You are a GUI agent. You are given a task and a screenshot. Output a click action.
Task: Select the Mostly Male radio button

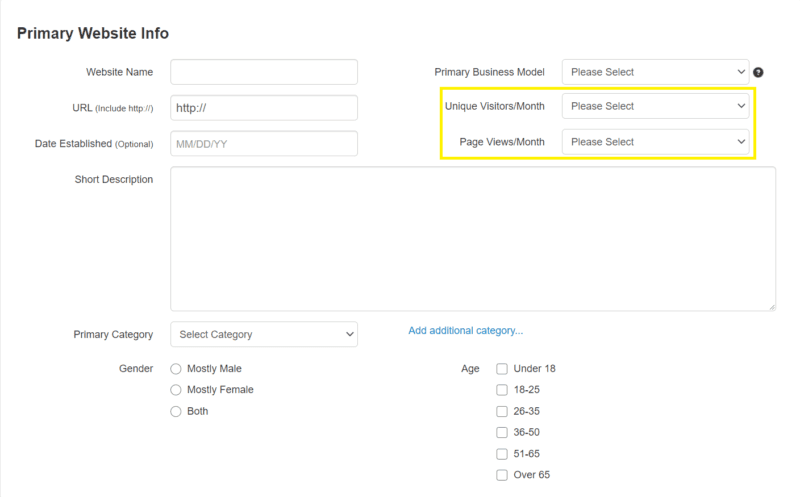(x=176, y=369)
